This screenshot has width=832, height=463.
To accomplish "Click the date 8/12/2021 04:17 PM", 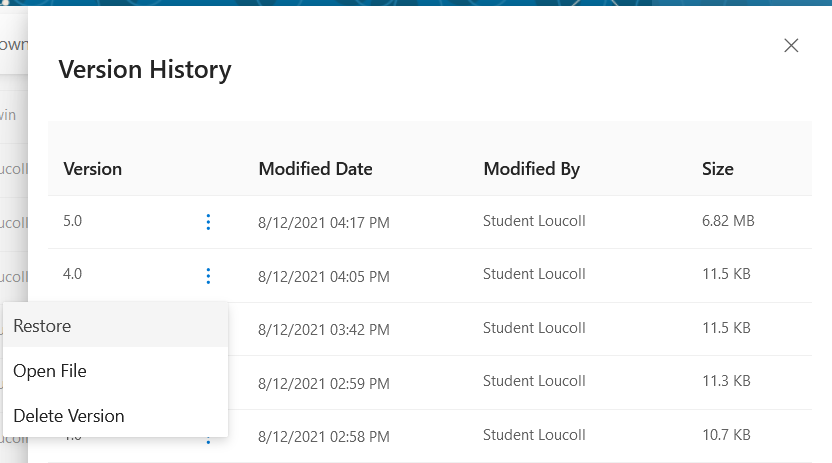I will (324, 222).
